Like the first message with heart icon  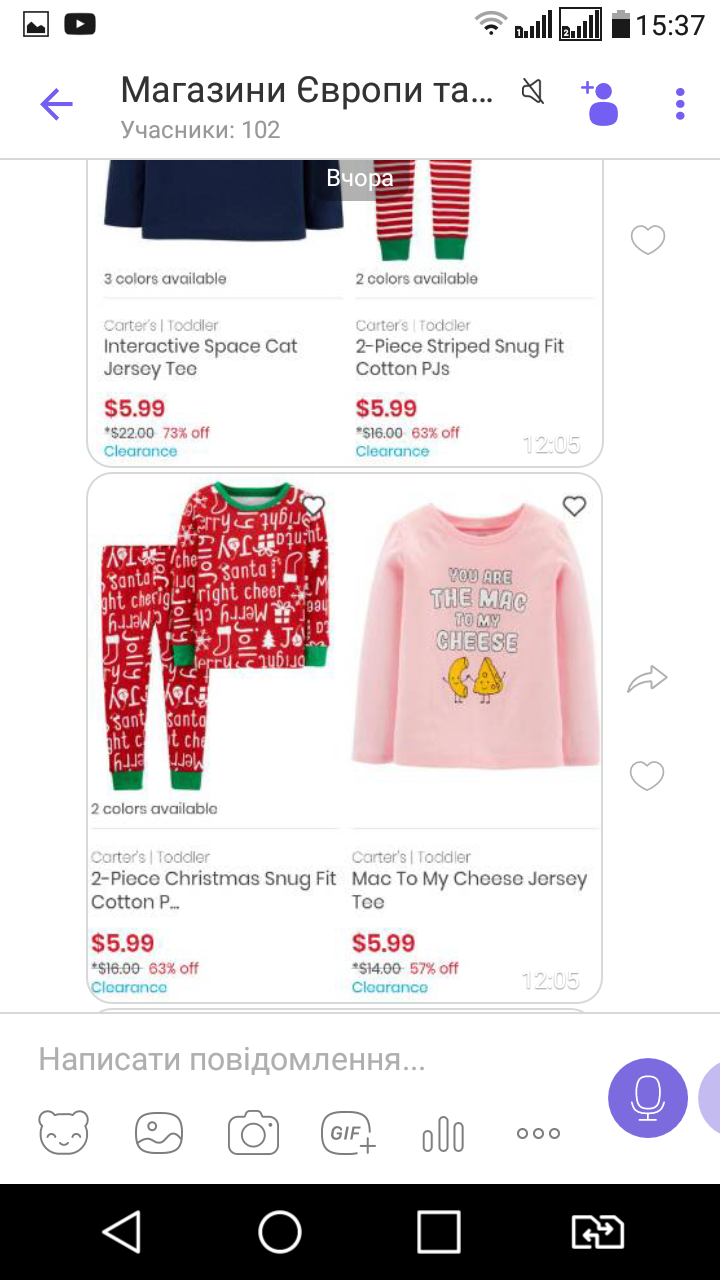648,240
